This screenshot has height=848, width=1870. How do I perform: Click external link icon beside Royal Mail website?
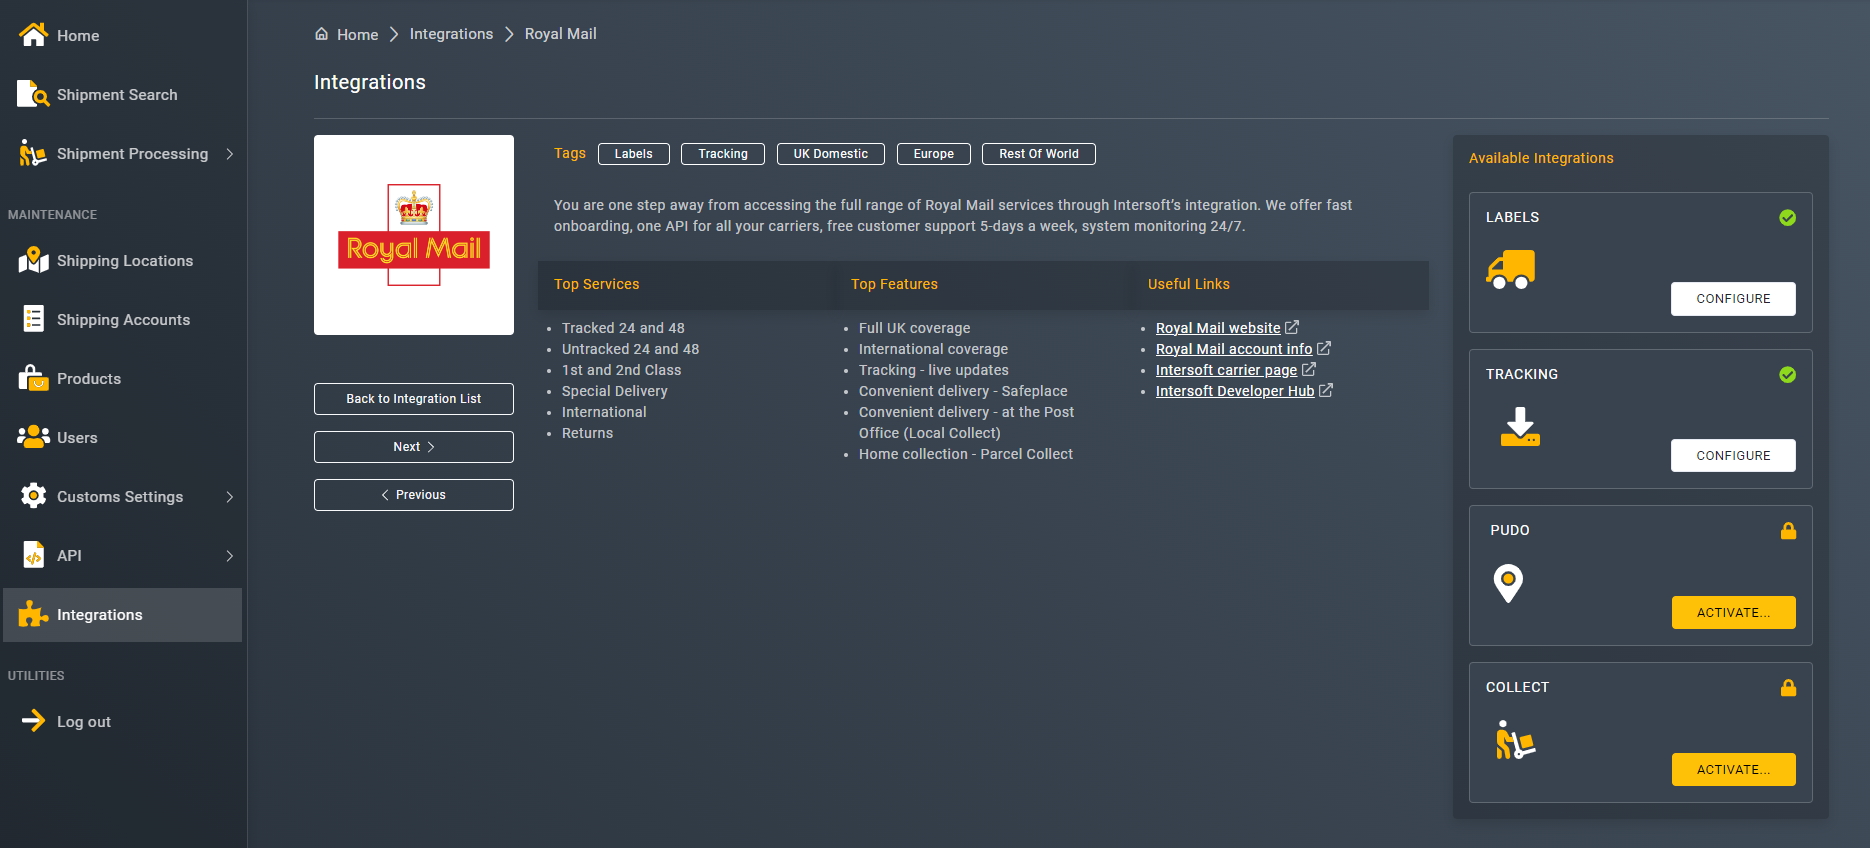(1292, 327)
